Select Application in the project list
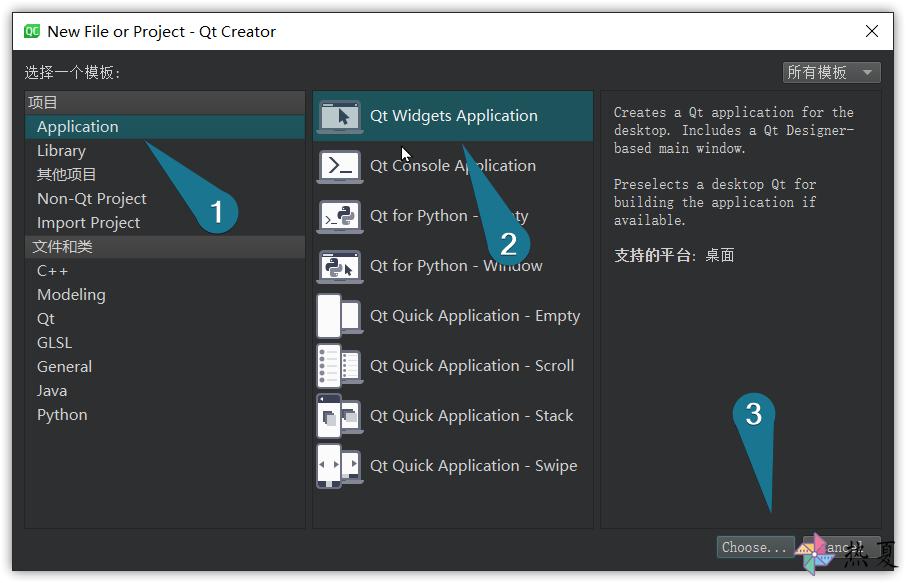906x583 pixels. click(x=165, y=127)
